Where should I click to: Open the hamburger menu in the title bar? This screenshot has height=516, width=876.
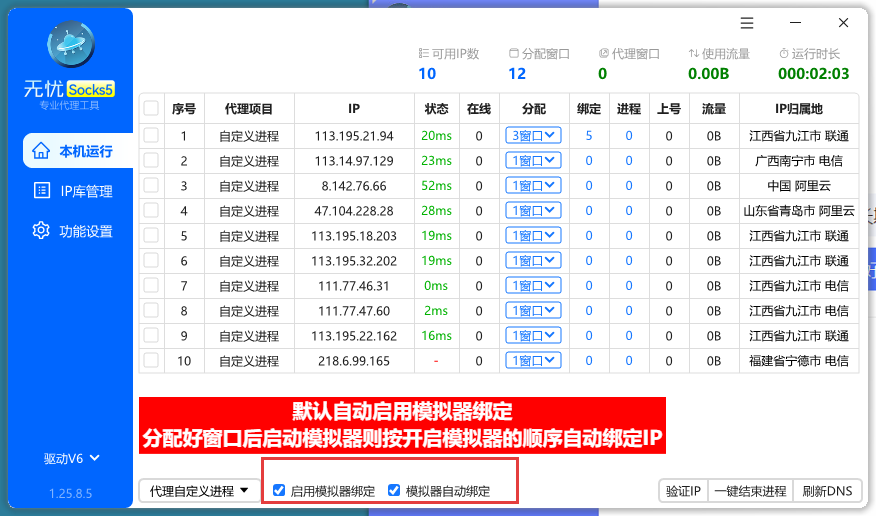click(747, 23)
